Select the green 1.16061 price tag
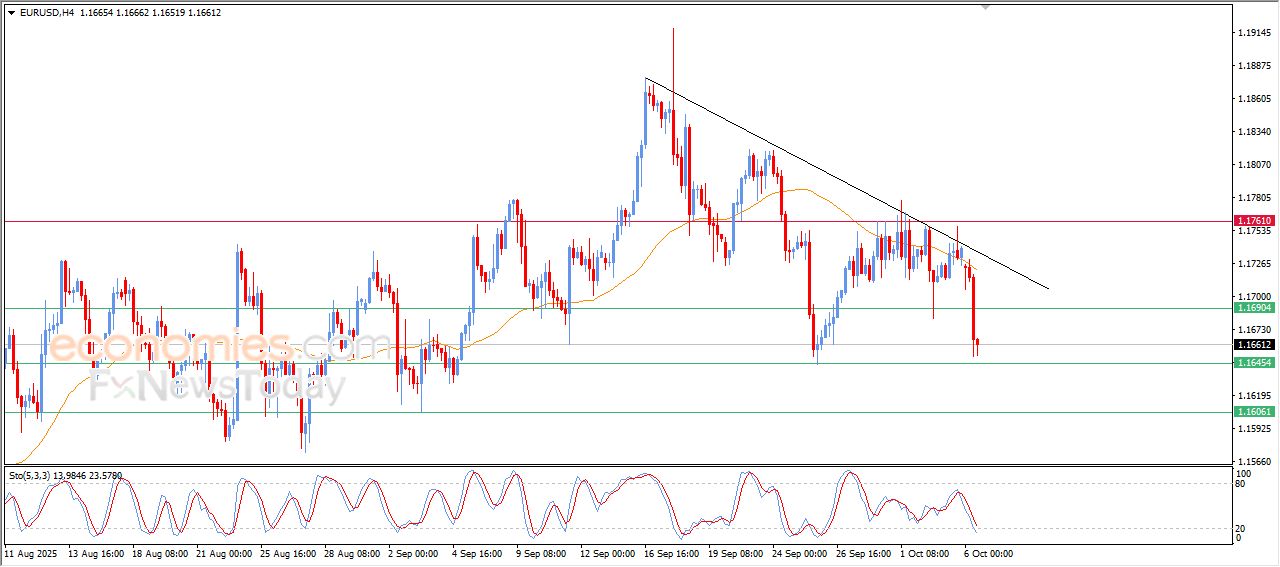 (x=1253, y=412)
